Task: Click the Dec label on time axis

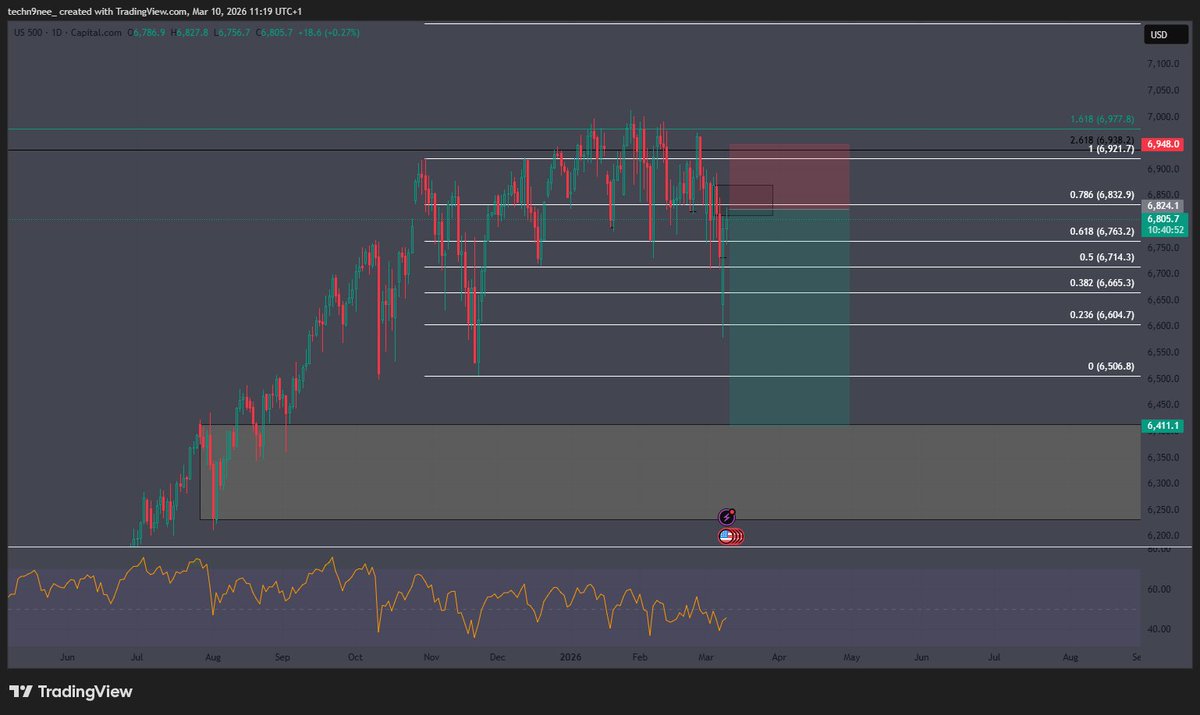Action: tap(498, 658)
